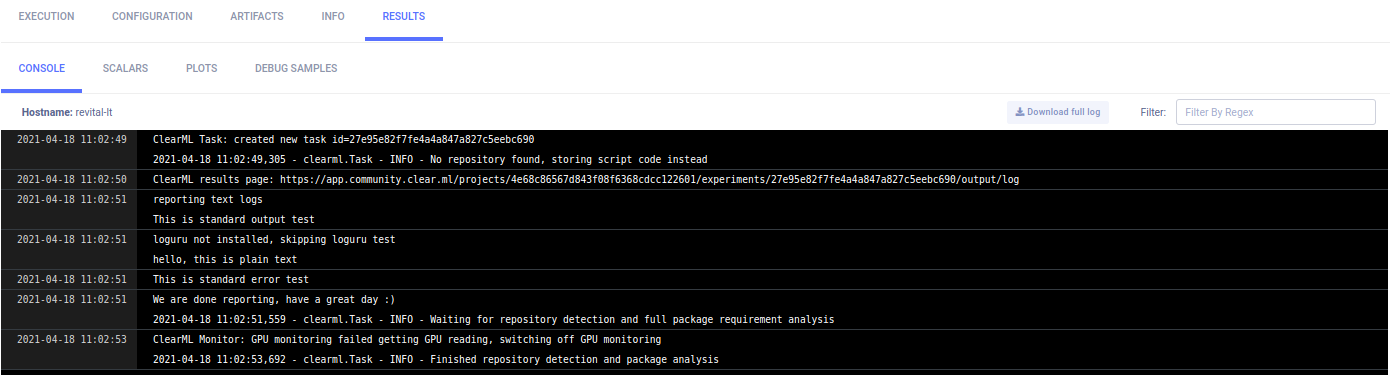The width and height of the screenshot is (1390, 375).
Task: Focus the Filter By Regex field
Action: [1269, 112]
